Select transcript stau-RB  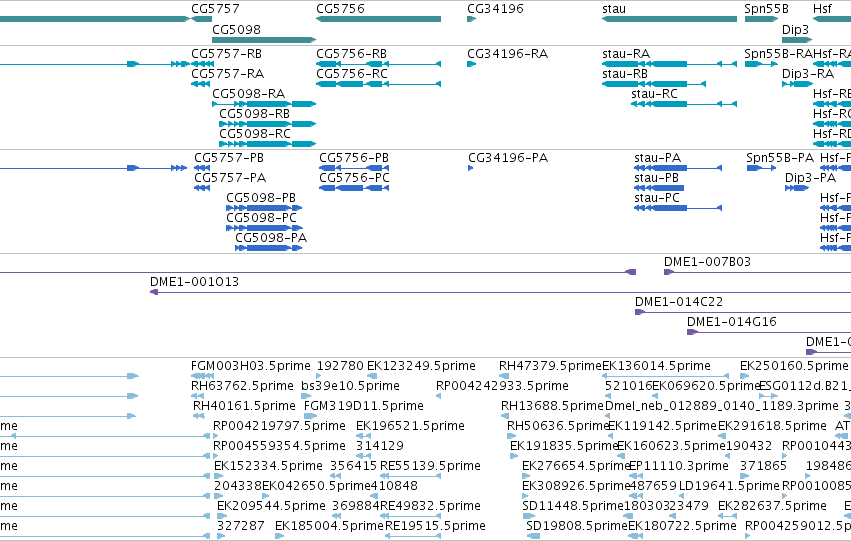click(x=625, y=74)
